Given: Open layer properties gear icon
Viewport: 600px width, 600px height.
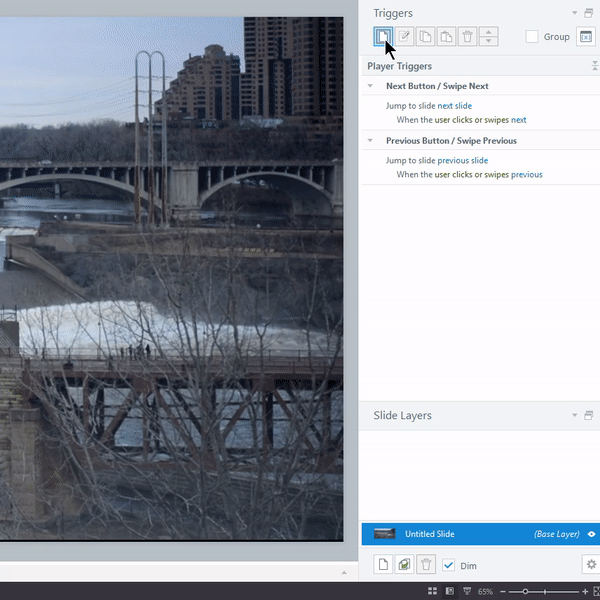Looking at the screenshot, I should [x=591, y=564].
